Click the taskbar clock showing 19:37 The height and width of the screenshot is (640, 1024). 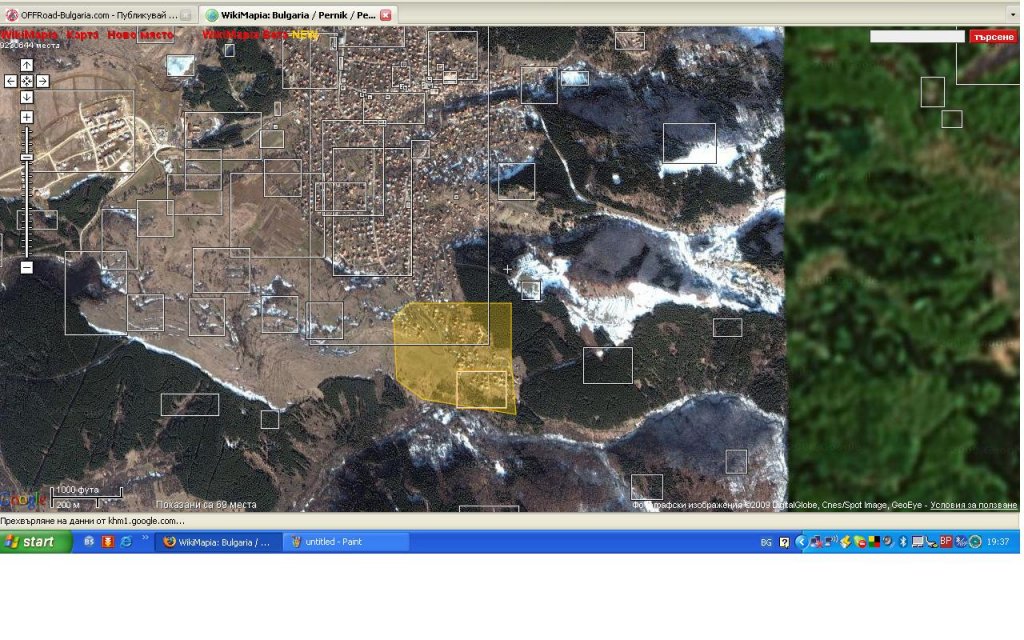pyautogui.click(x=998, y=542)
